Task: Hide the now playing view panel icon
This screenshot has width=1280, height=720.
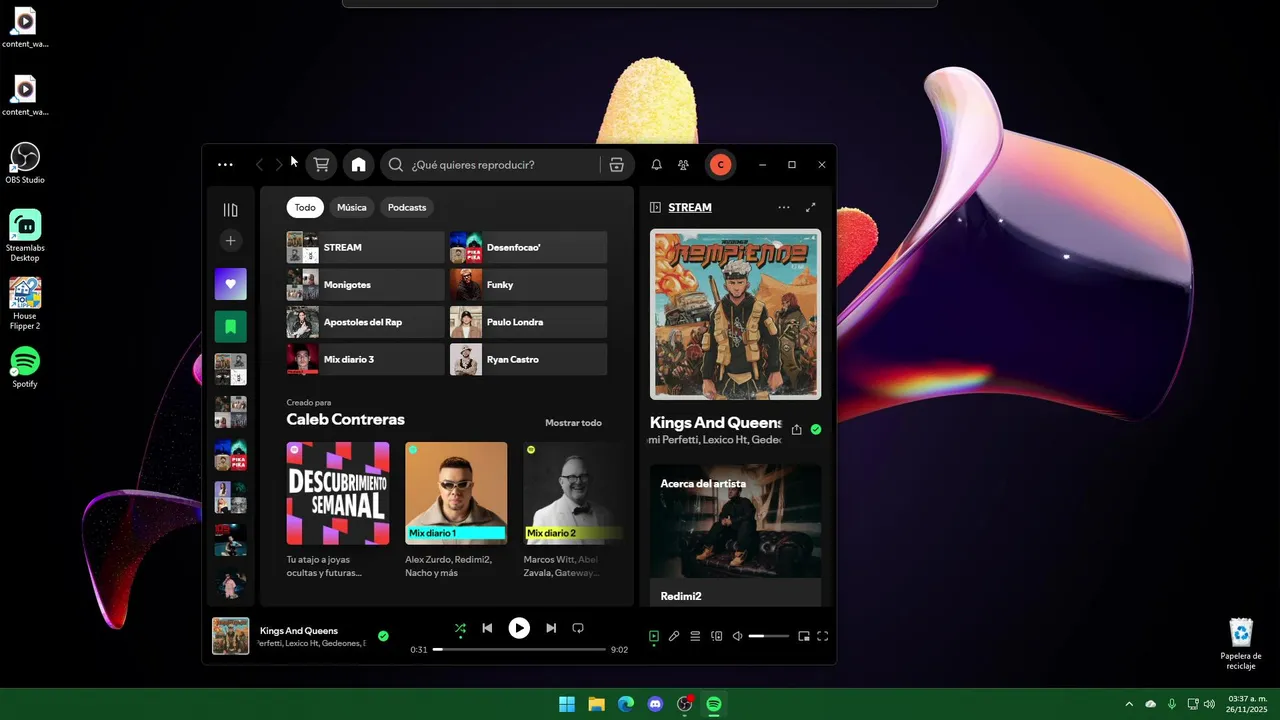Action: 655,207
